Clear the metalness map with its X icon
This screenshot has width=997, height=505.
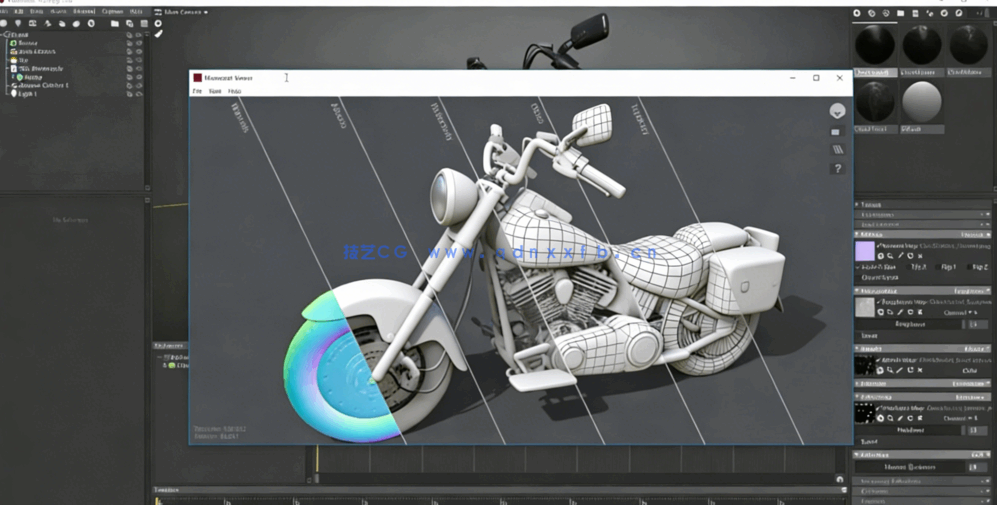pyautogui.click(x=920, y=419)
